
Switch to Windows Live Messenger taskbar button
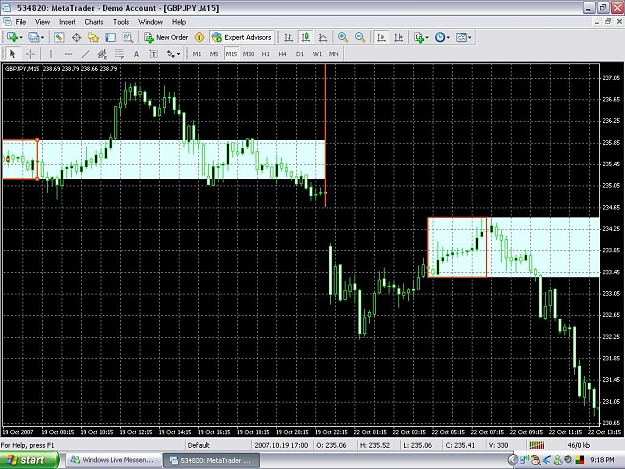click(113, 460)
